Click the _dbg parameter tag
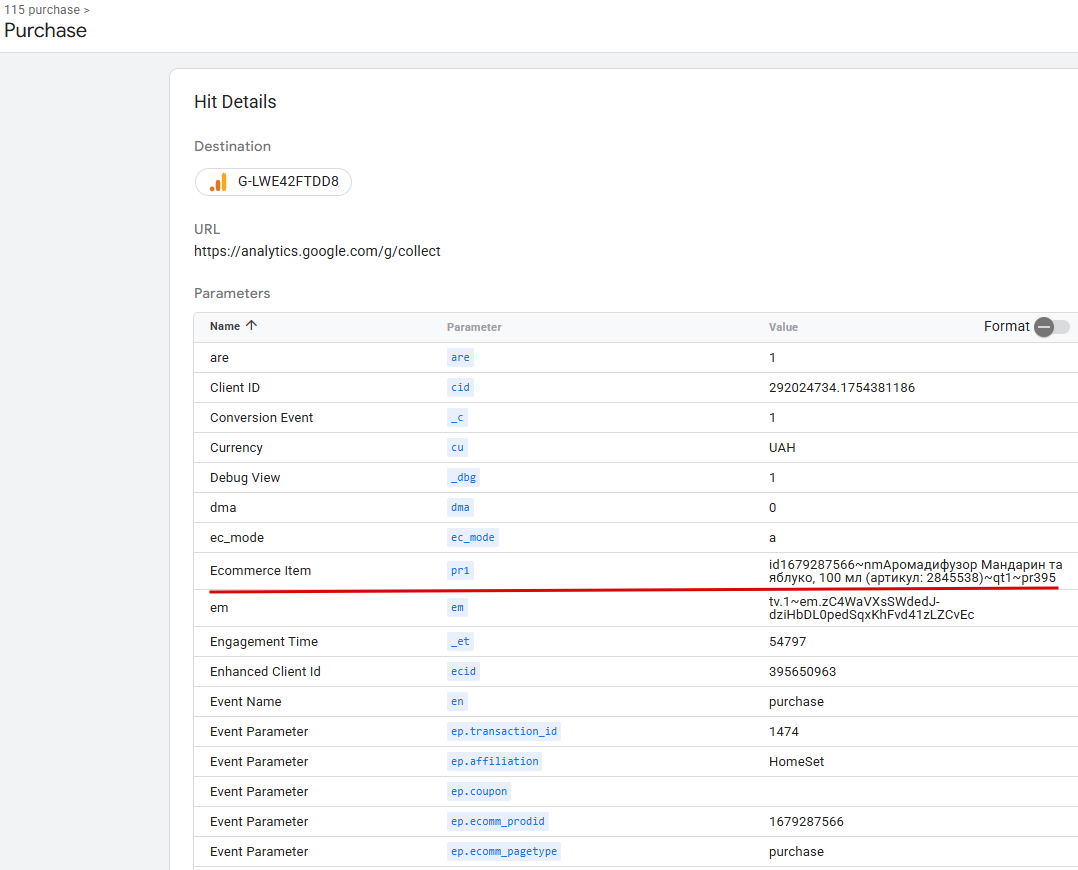This screenshot has width=1078, height=870. [463, 477]
